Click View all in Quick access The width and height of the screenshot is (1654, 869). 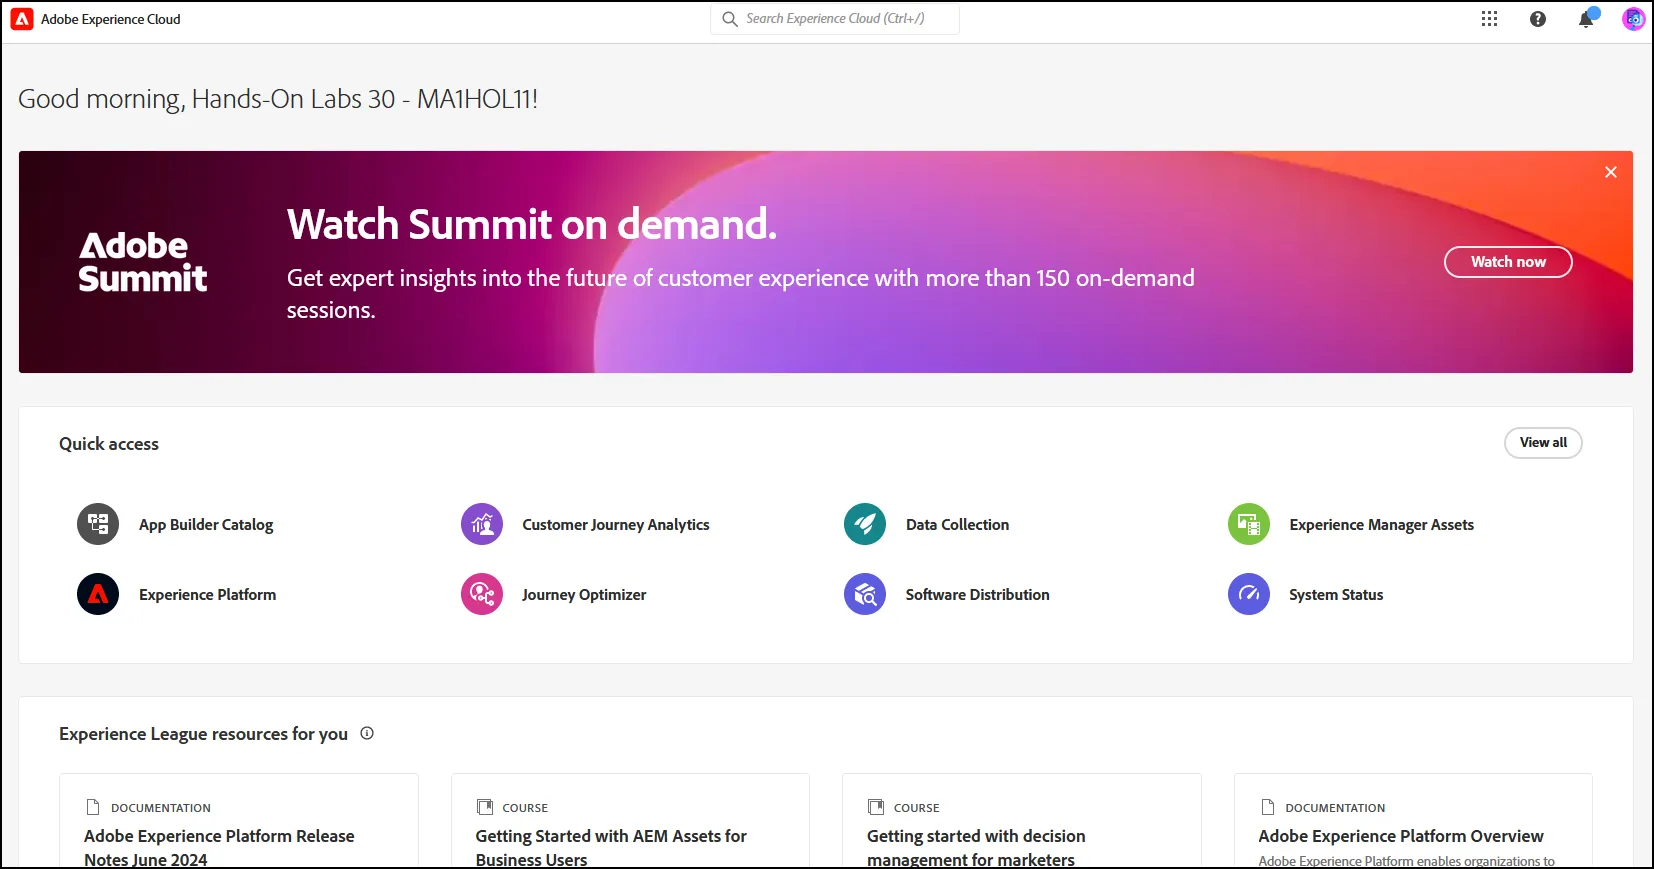pos(1543,443)
